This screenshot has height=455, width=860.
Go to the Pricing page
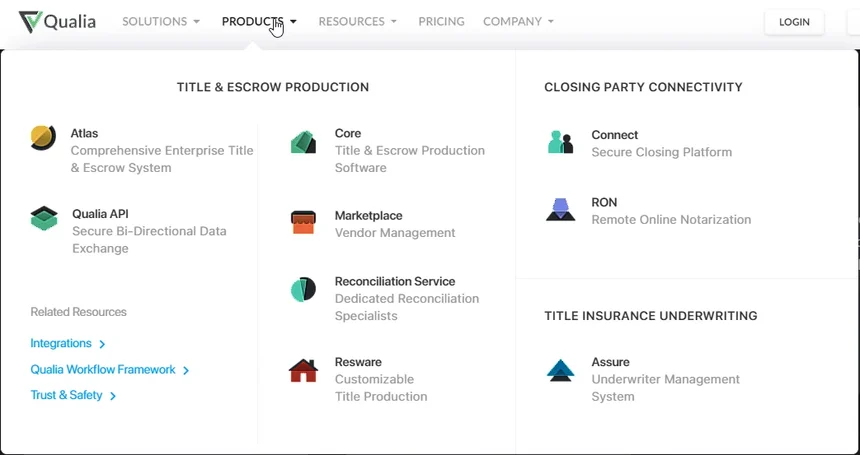442,21
